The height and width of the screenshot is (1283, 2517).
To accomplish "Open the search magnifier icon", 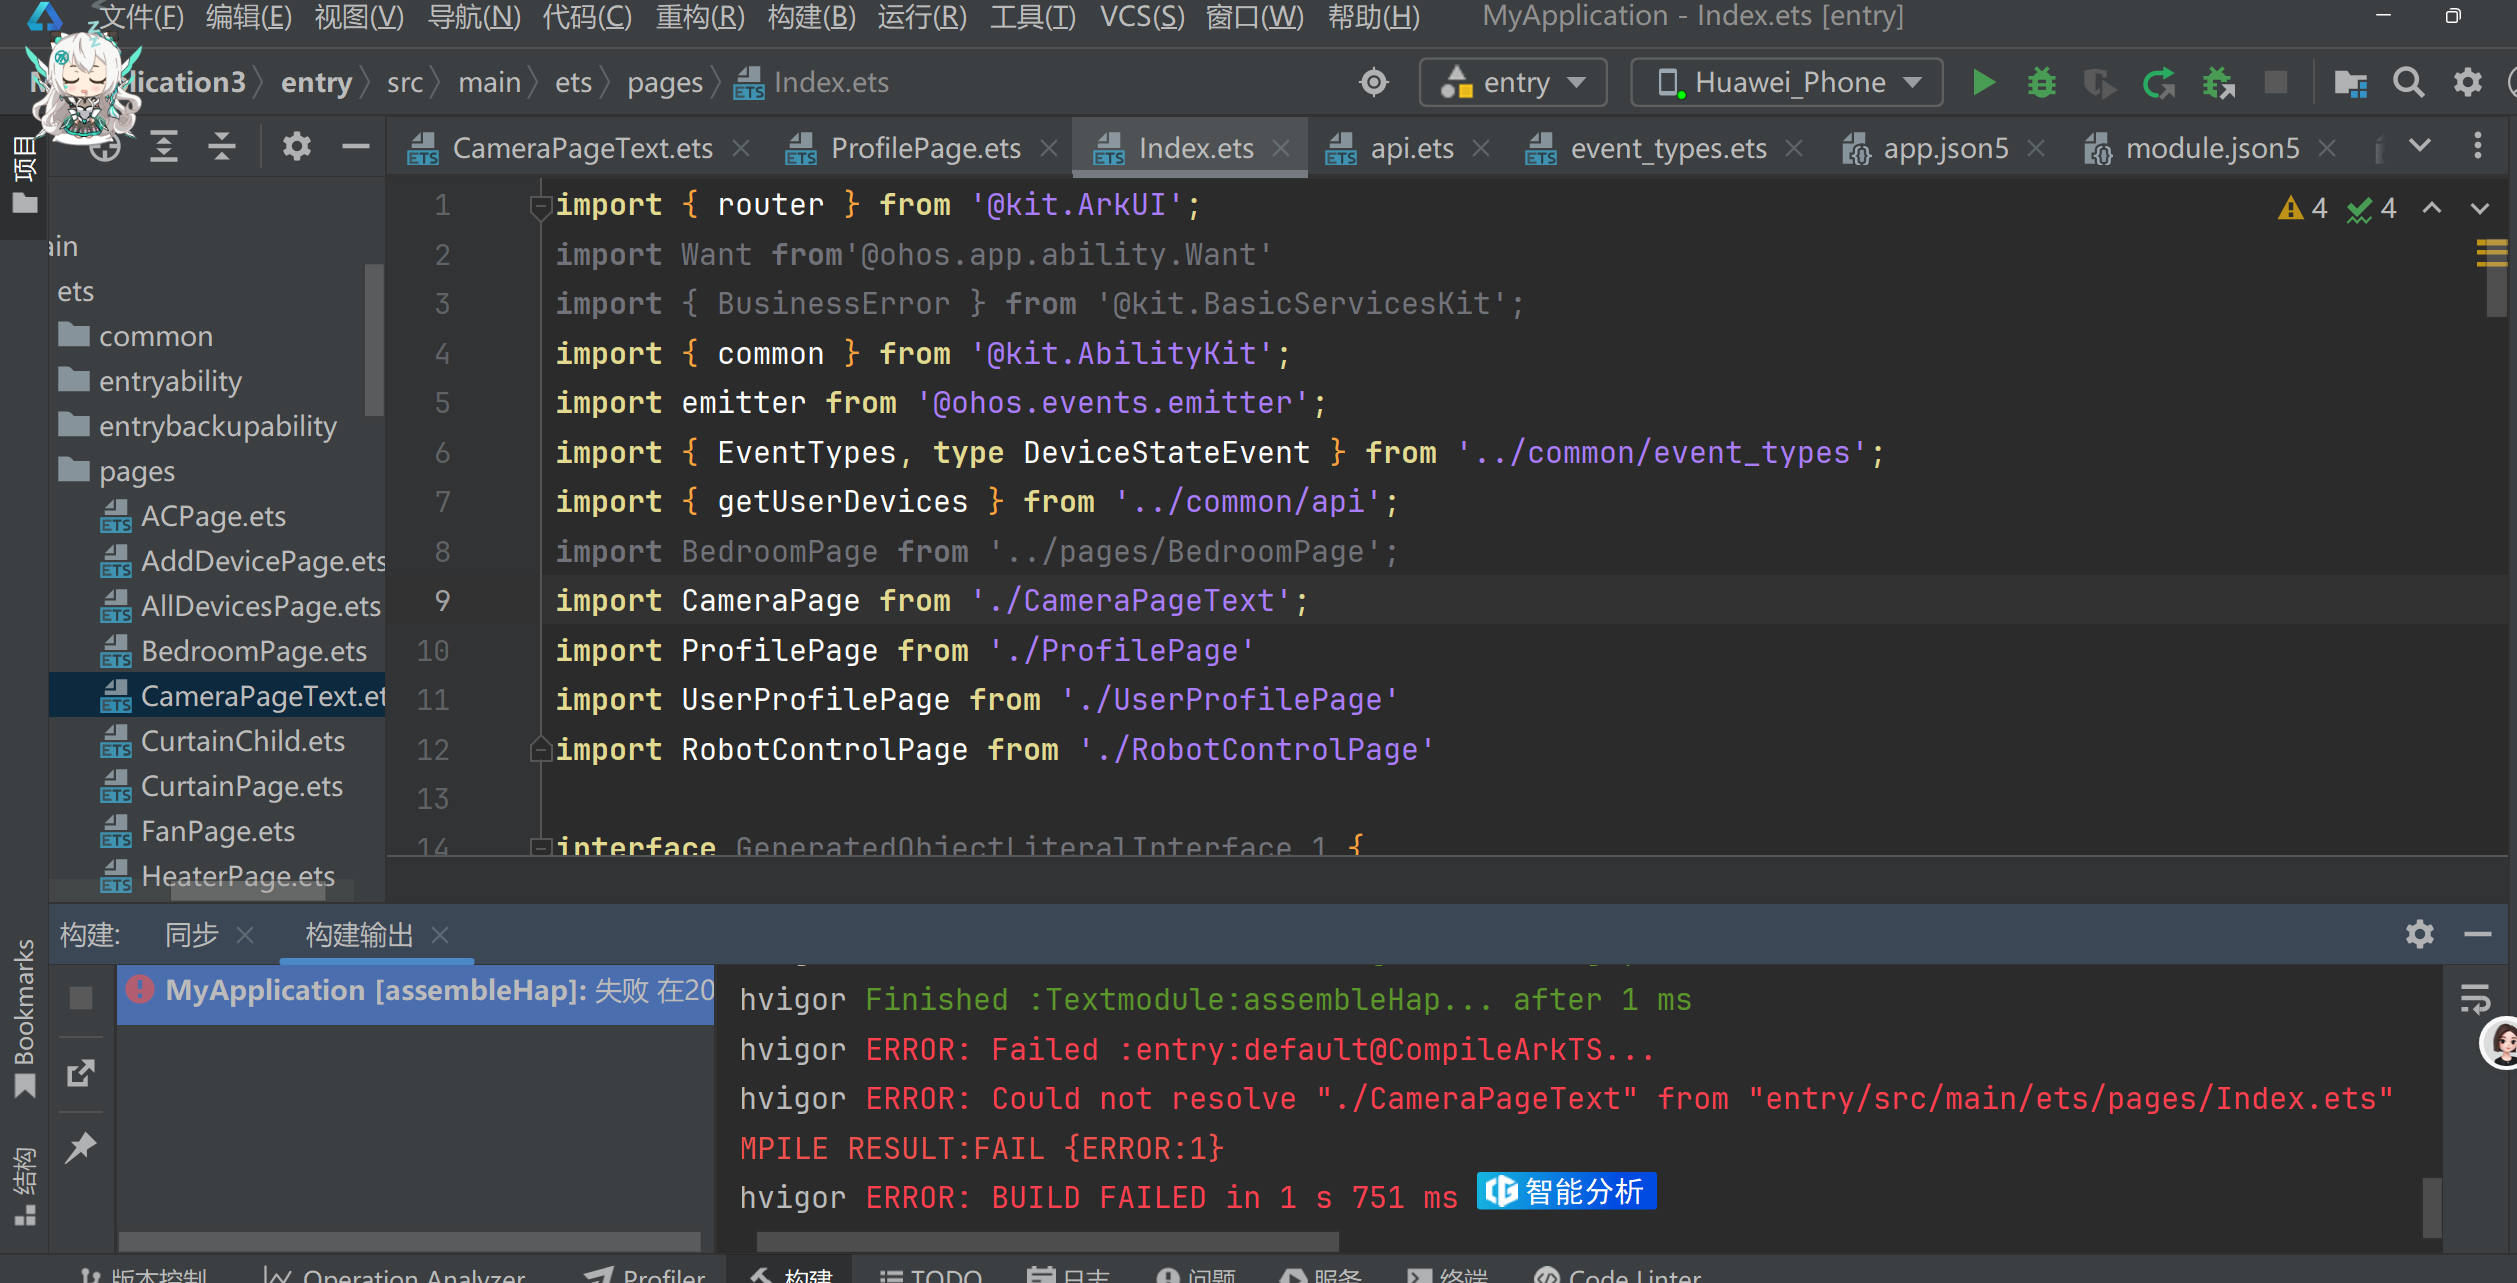I will [2409, 82].
